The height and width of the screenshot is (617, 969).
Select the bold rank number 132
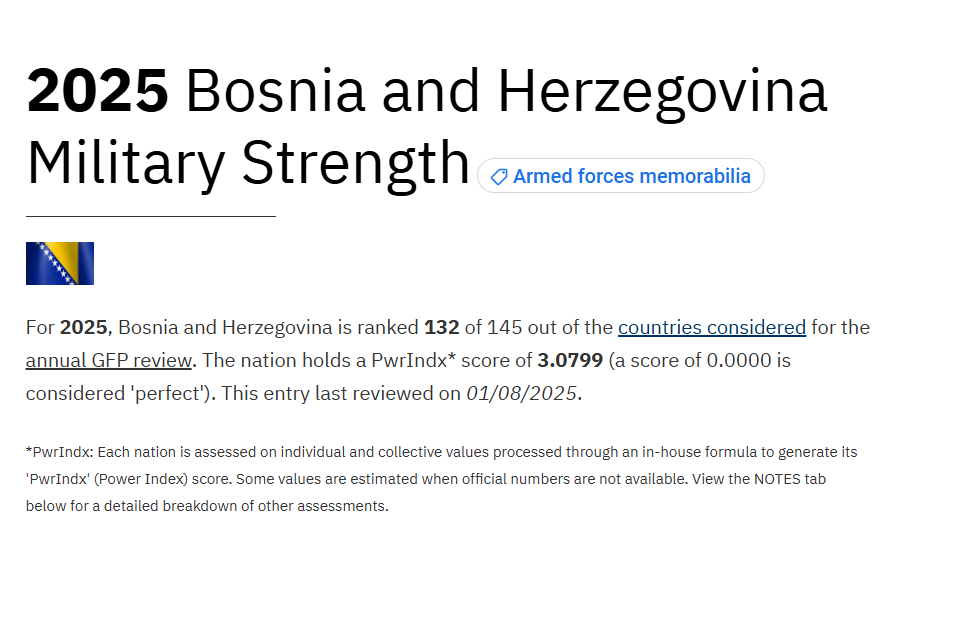[441, 327]
